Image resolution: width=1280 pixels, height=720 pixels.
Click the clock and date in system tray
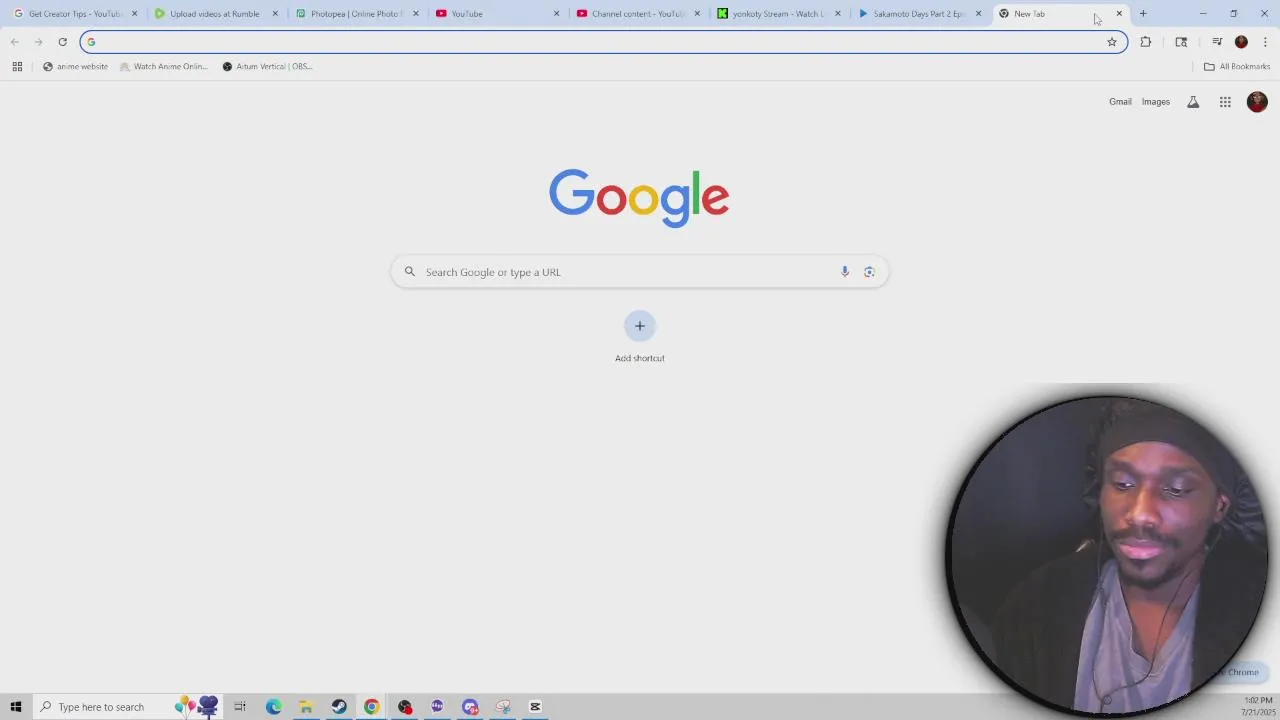[x=1257, y=706]
